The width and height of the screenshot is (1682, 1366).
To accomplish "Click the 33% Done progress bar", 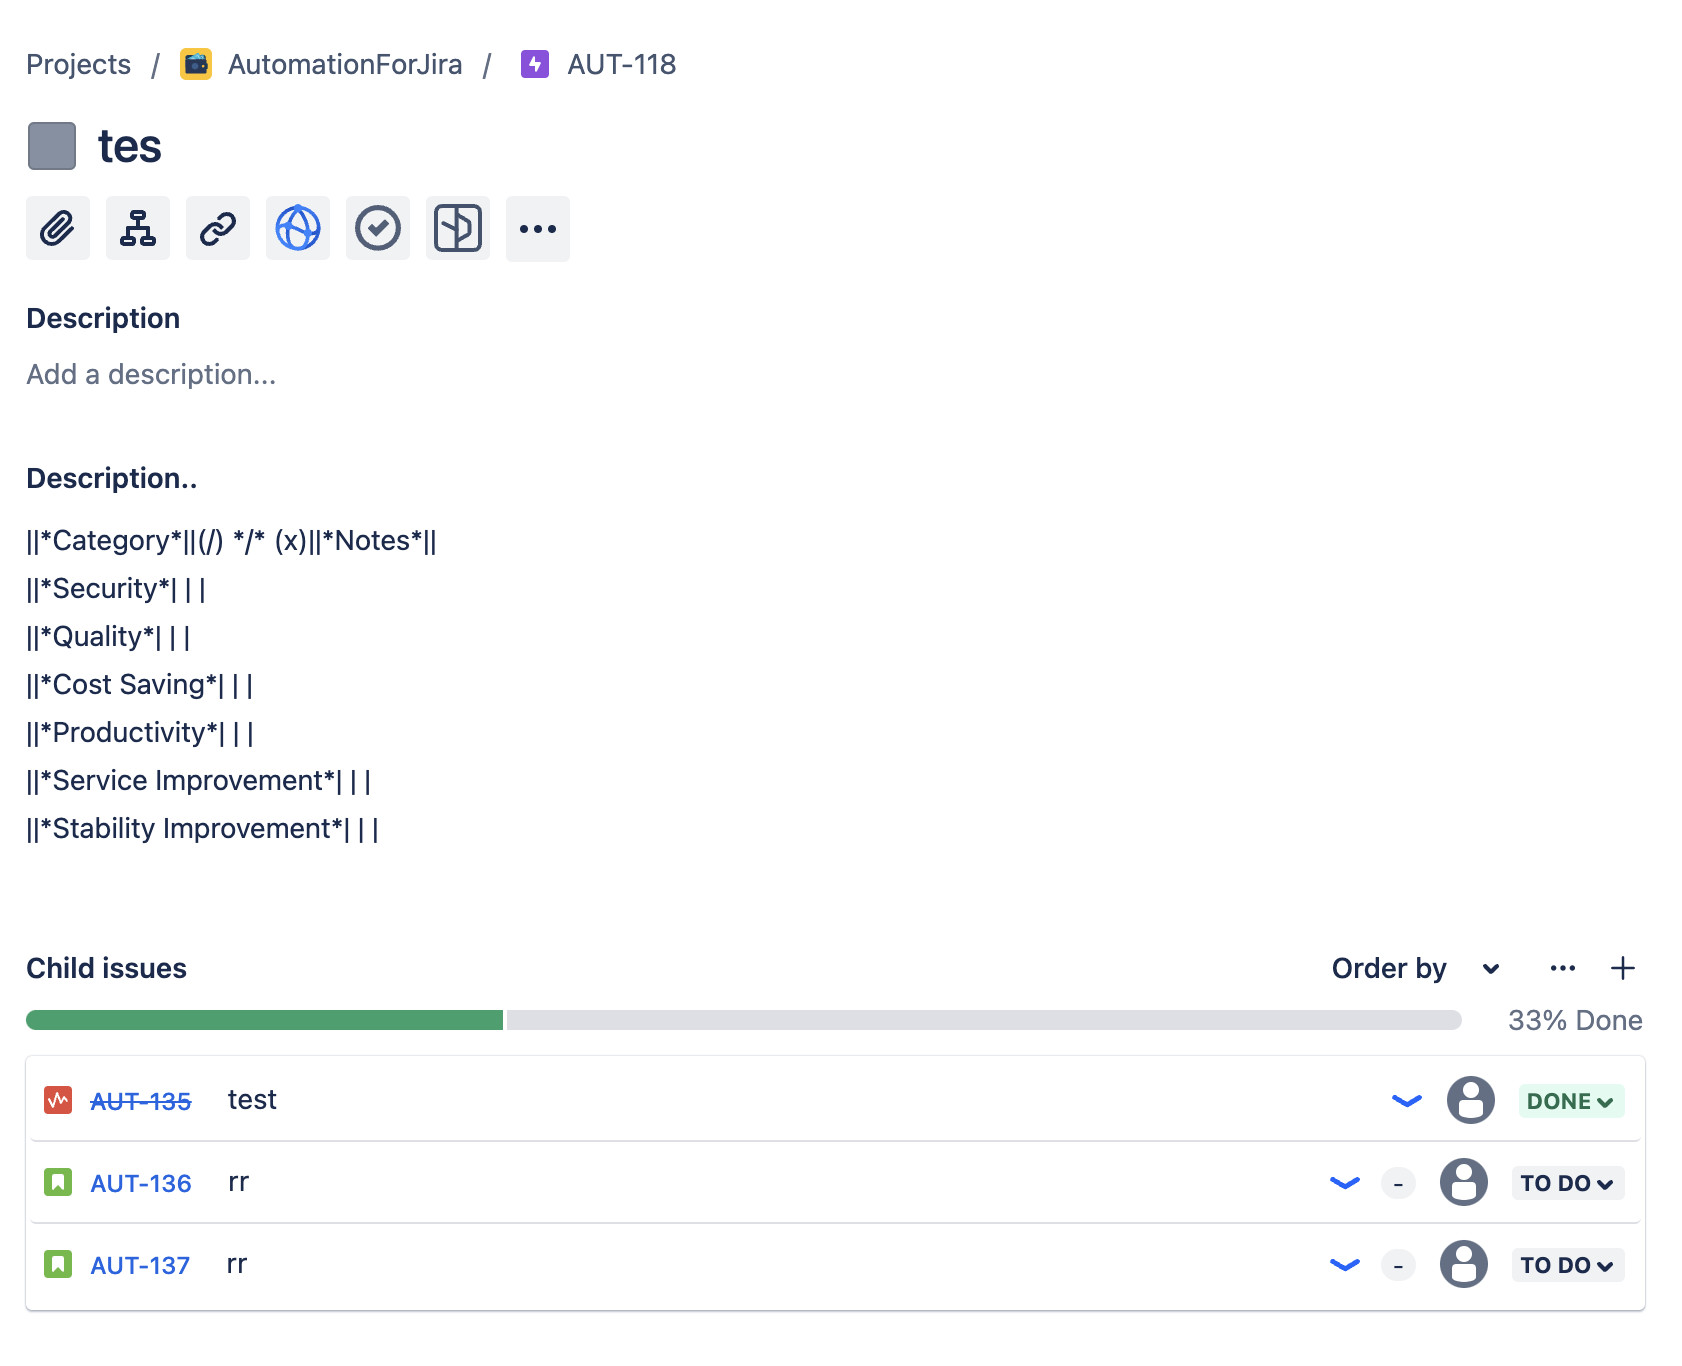I will coord(745,1020).
